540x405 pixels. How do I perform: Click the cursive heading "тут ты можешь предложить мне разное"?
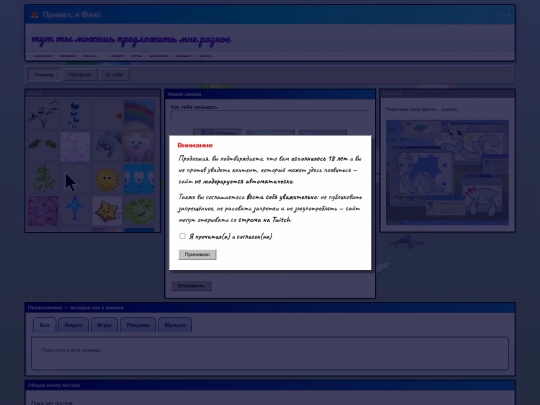(131, 40)
